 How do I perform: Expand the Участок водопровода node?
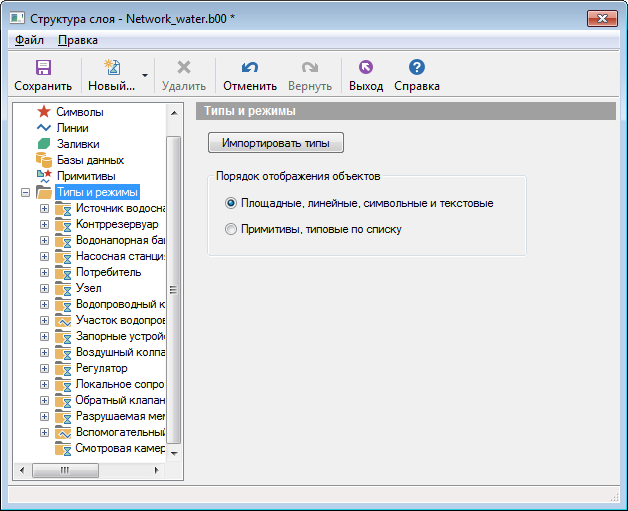(44, 321)
